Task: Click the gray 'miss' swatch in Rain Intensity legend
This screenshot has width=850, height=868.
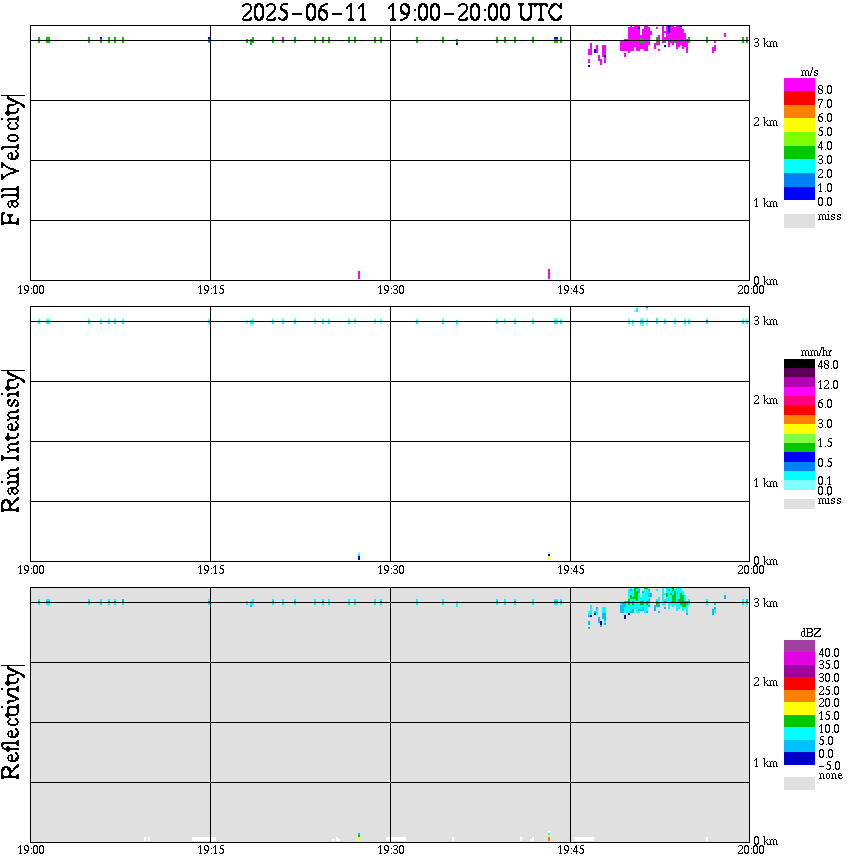Action: click(799, 504)
